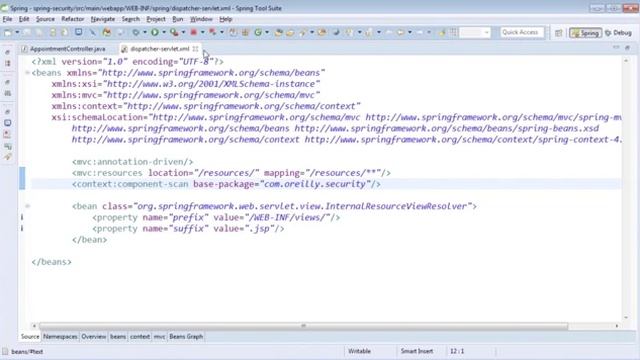Open the dropdown beside the green G icon

267,32
